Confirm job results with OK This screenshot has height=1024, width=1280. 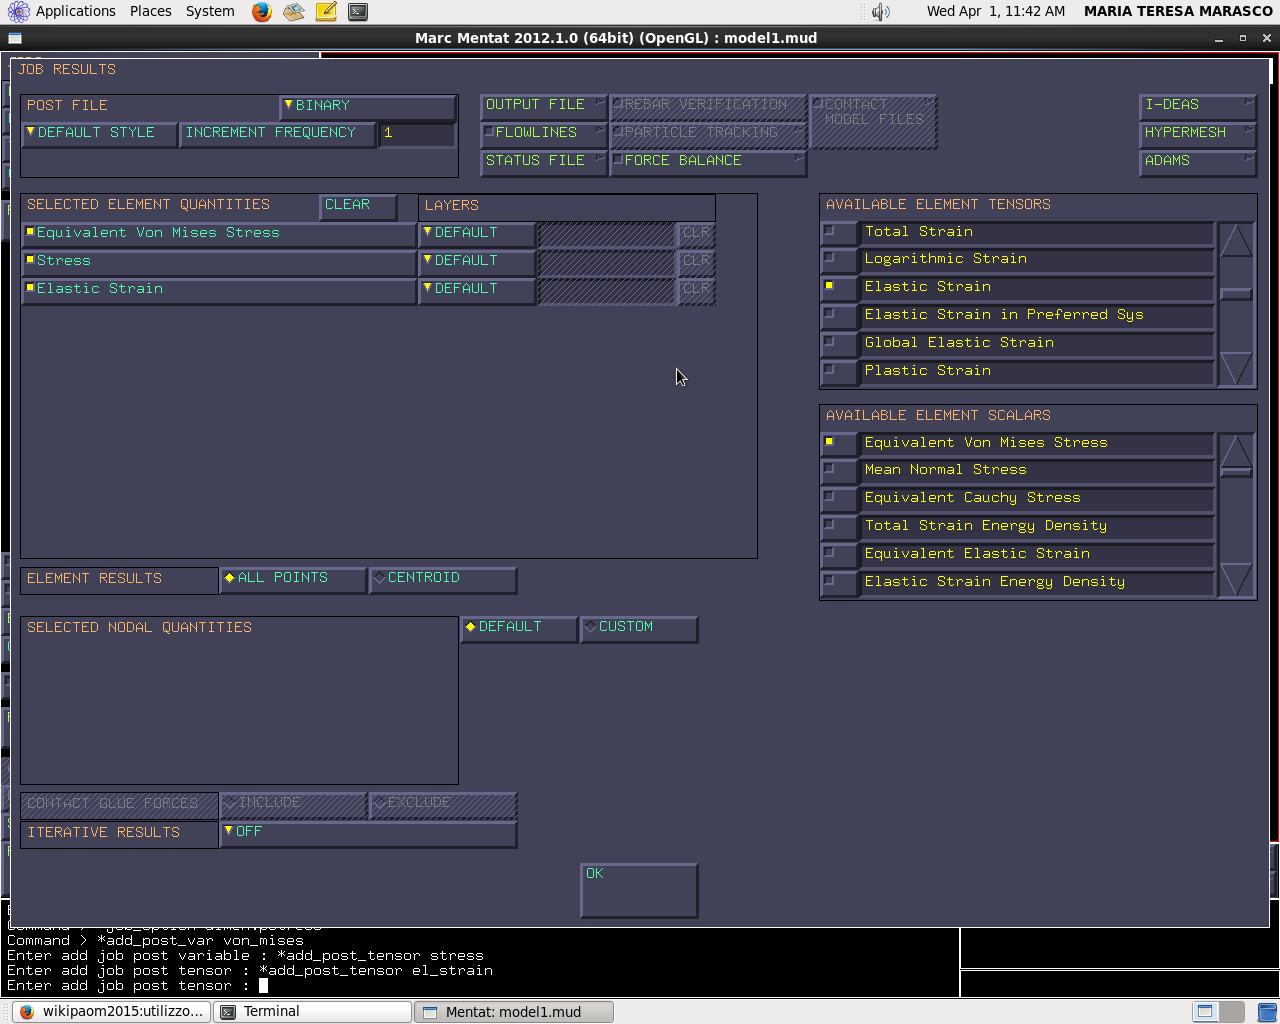point(639,890)
